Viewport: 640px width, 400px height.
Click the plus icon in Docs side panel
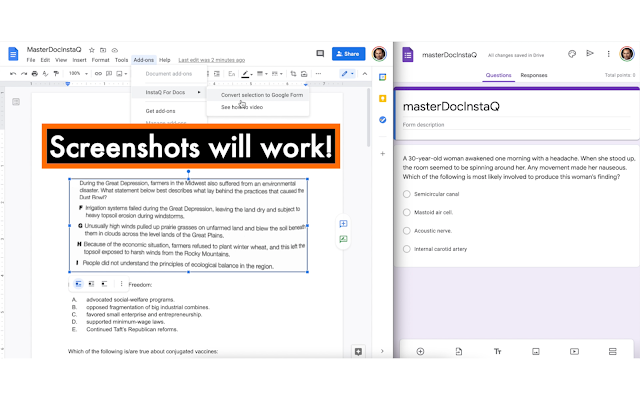382,154
